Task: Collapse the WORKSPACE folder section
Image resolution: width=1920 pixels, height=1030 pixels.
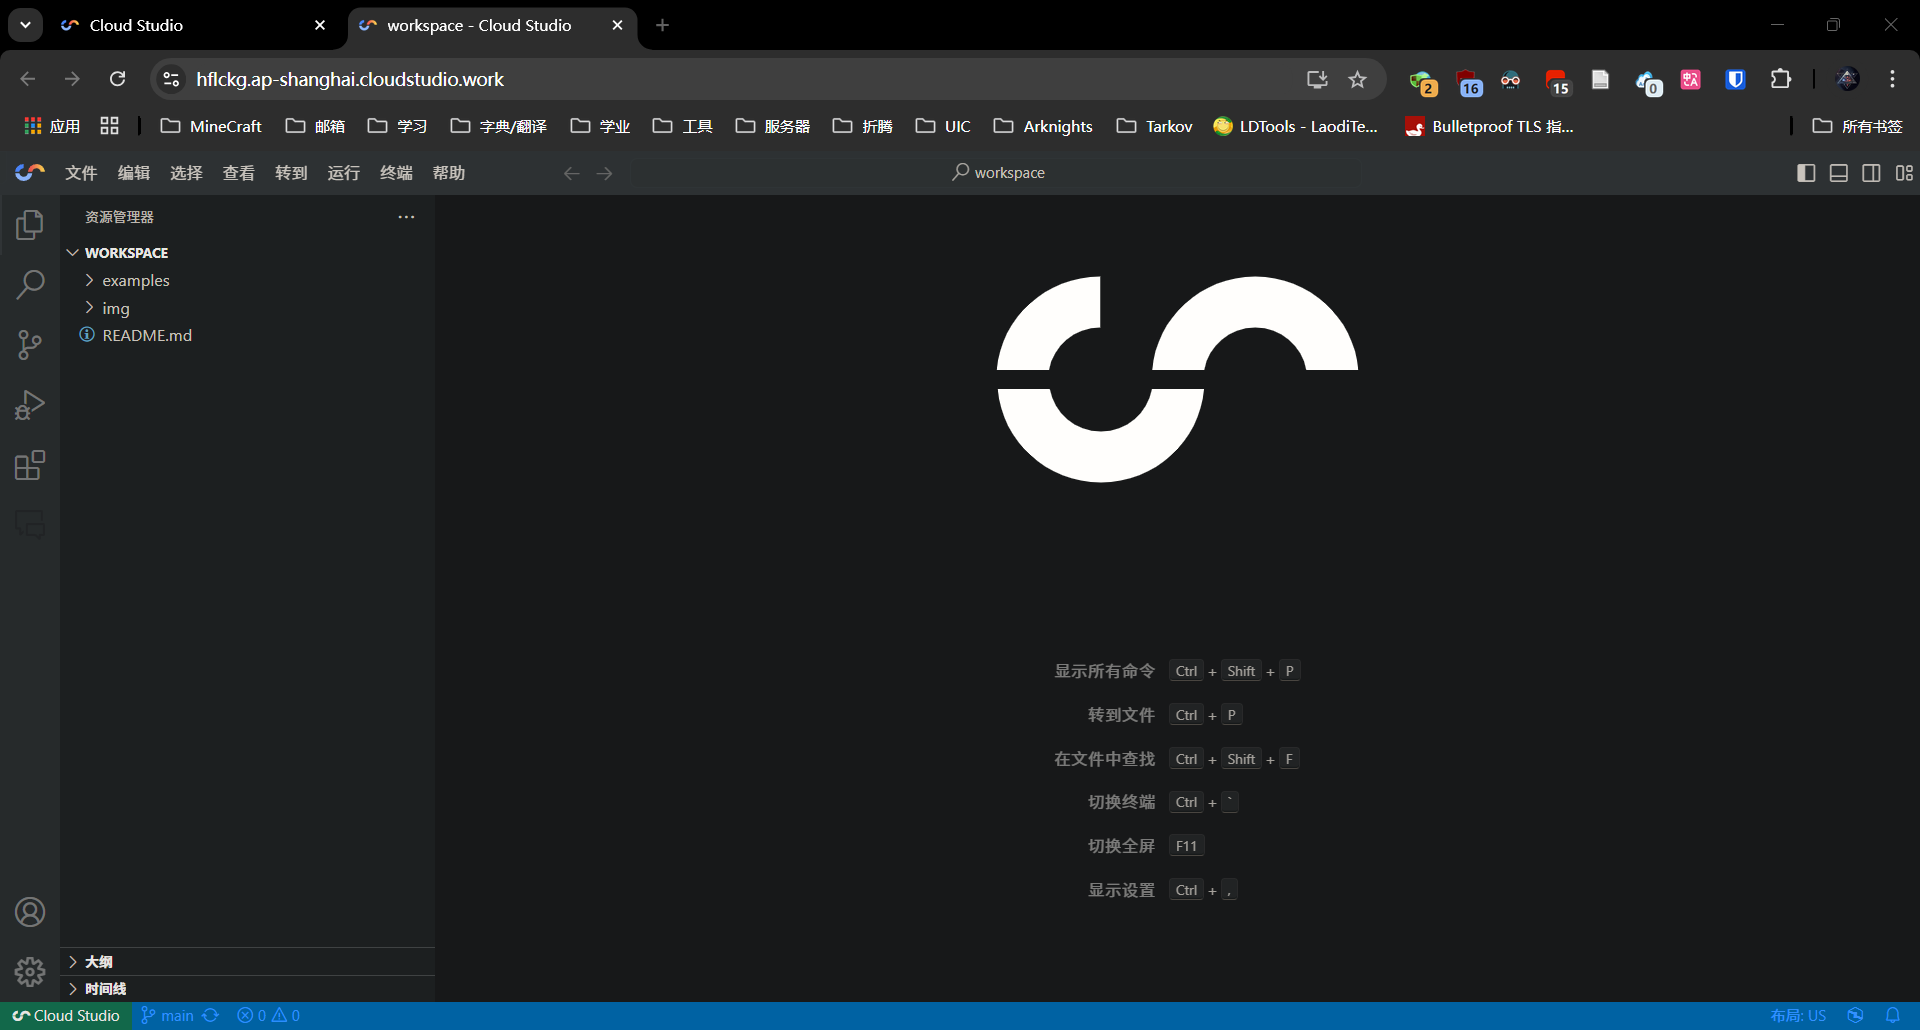Action: pyautogui.click(x=247, y=253)
